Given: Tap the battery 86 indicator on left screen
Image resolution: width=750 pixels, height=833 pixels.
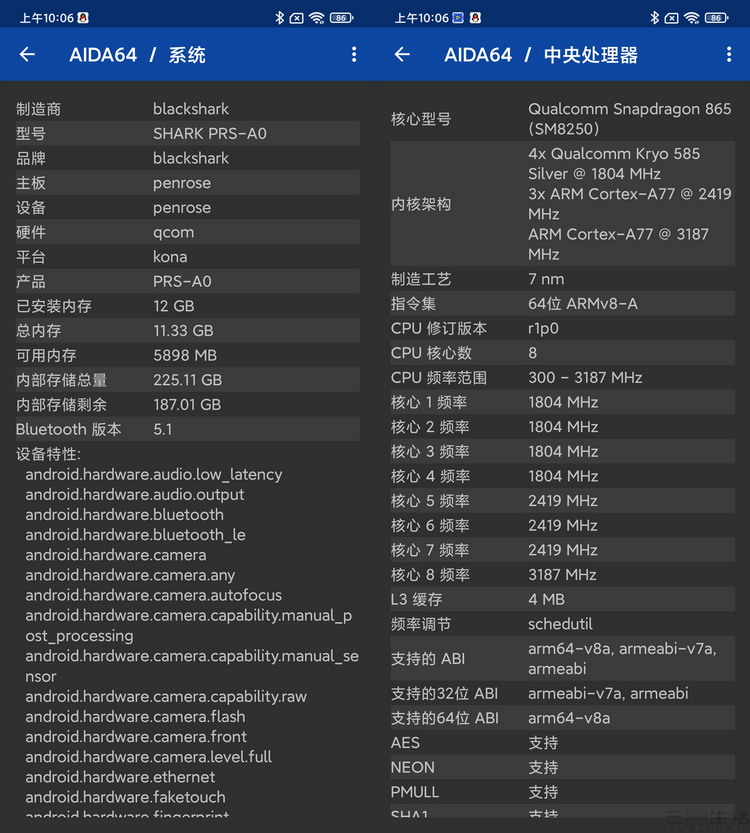Looking at the screenshot, I should click(341, 18).
